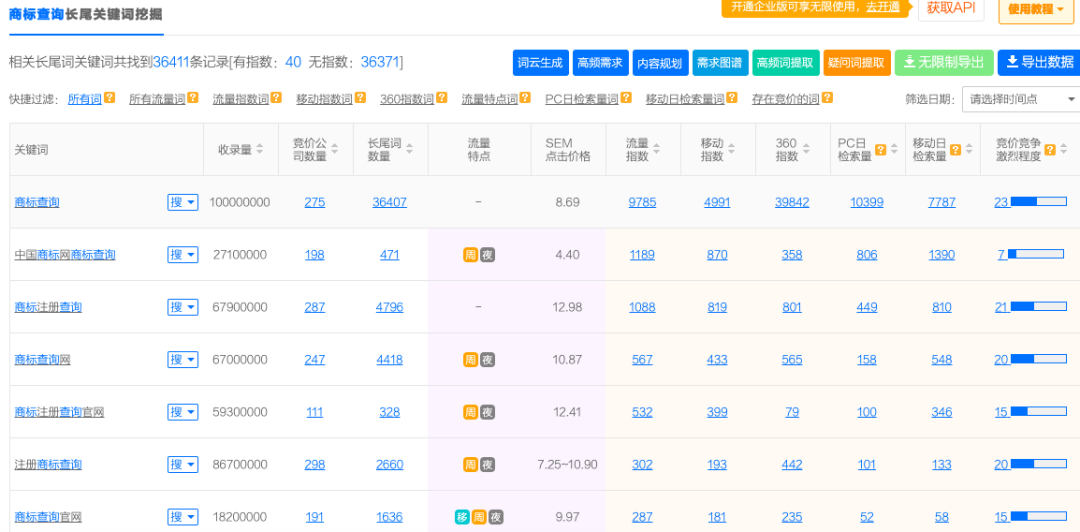Click 移 traffic badge in 商标查询官网 row

(462, 517)
